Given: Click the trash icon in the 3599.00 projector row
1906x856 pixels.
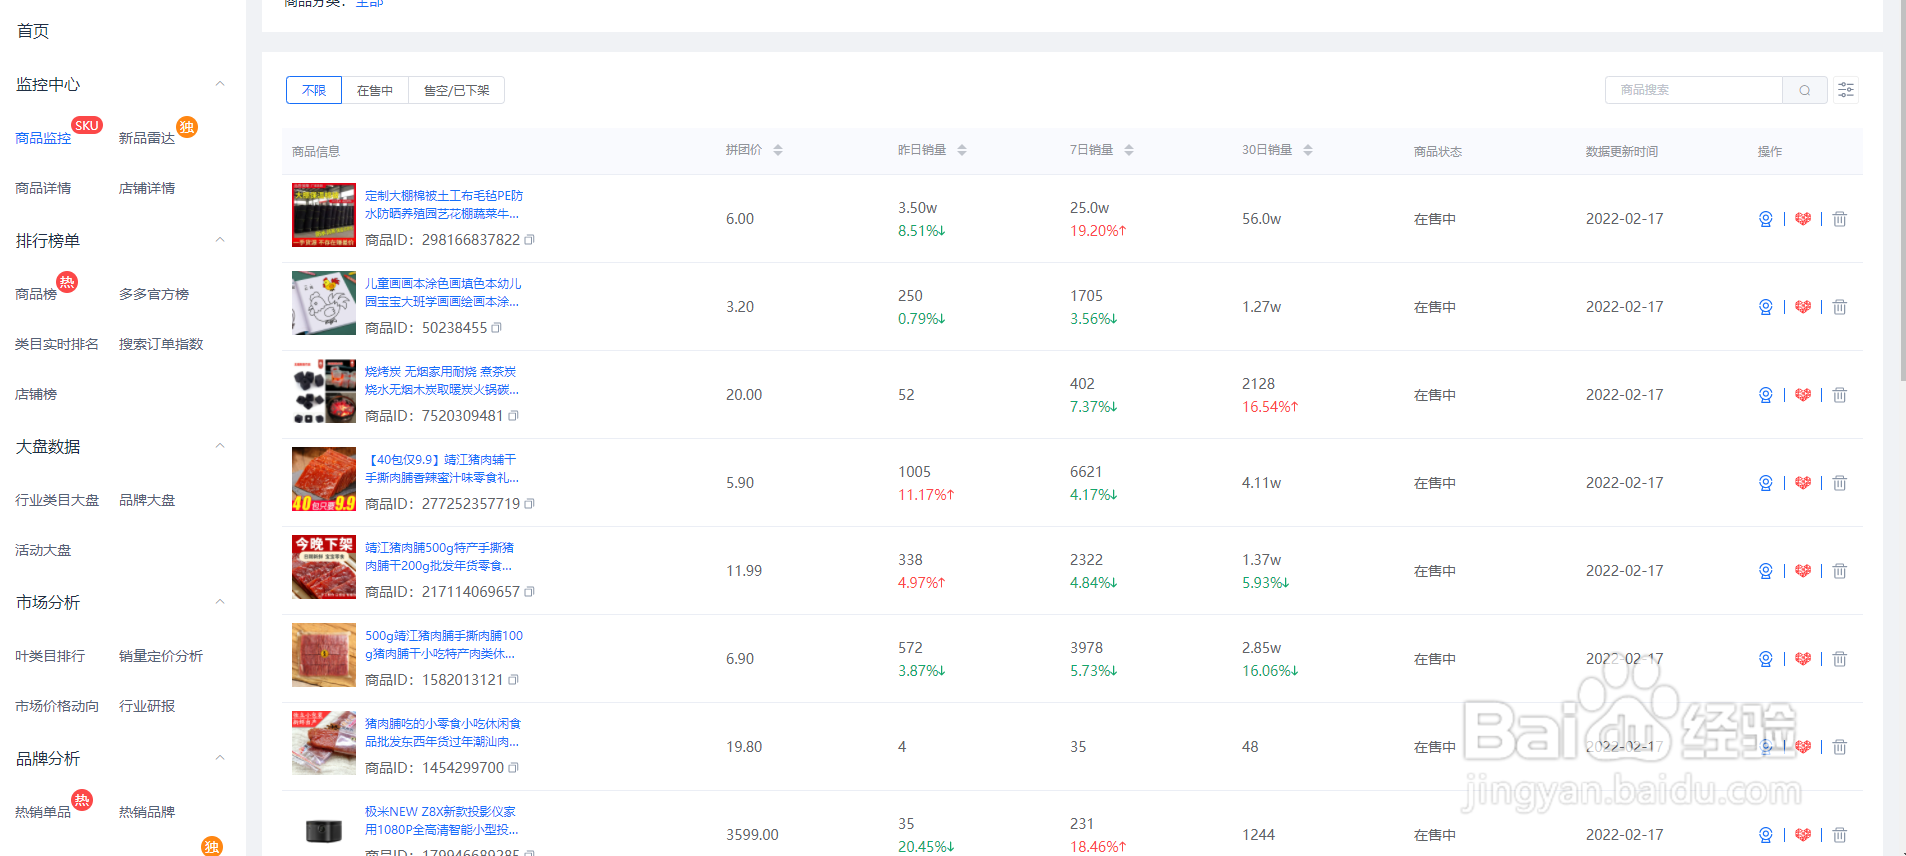Looking at the screenshot, I should pos(1840,835).
